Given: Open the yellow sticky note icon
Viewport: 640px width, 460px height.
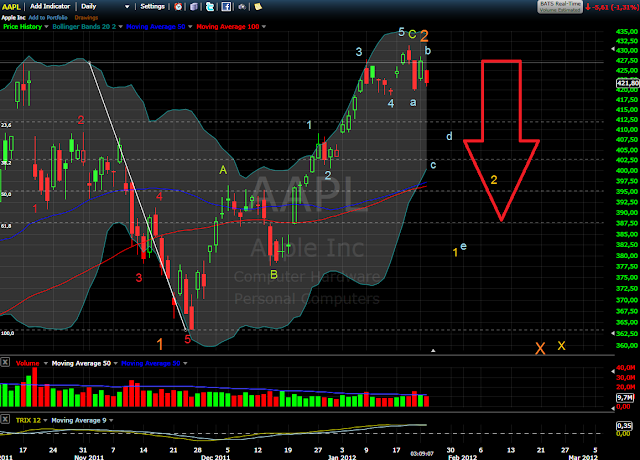Looking at the screenshot, I should point(258,7).
